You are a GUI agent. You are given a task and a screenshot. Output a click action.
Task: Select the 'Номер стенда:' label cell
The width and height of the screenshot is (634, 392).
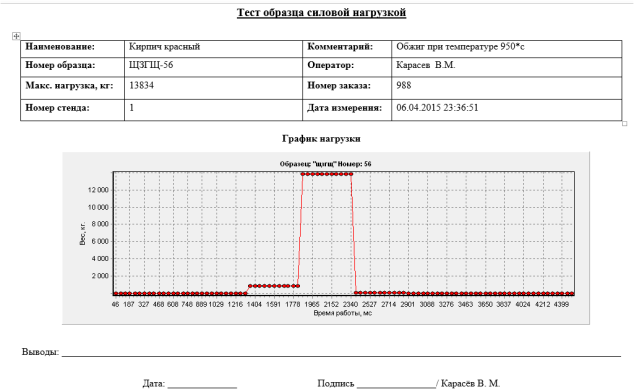pyautogui.click(x=72, y=110)
